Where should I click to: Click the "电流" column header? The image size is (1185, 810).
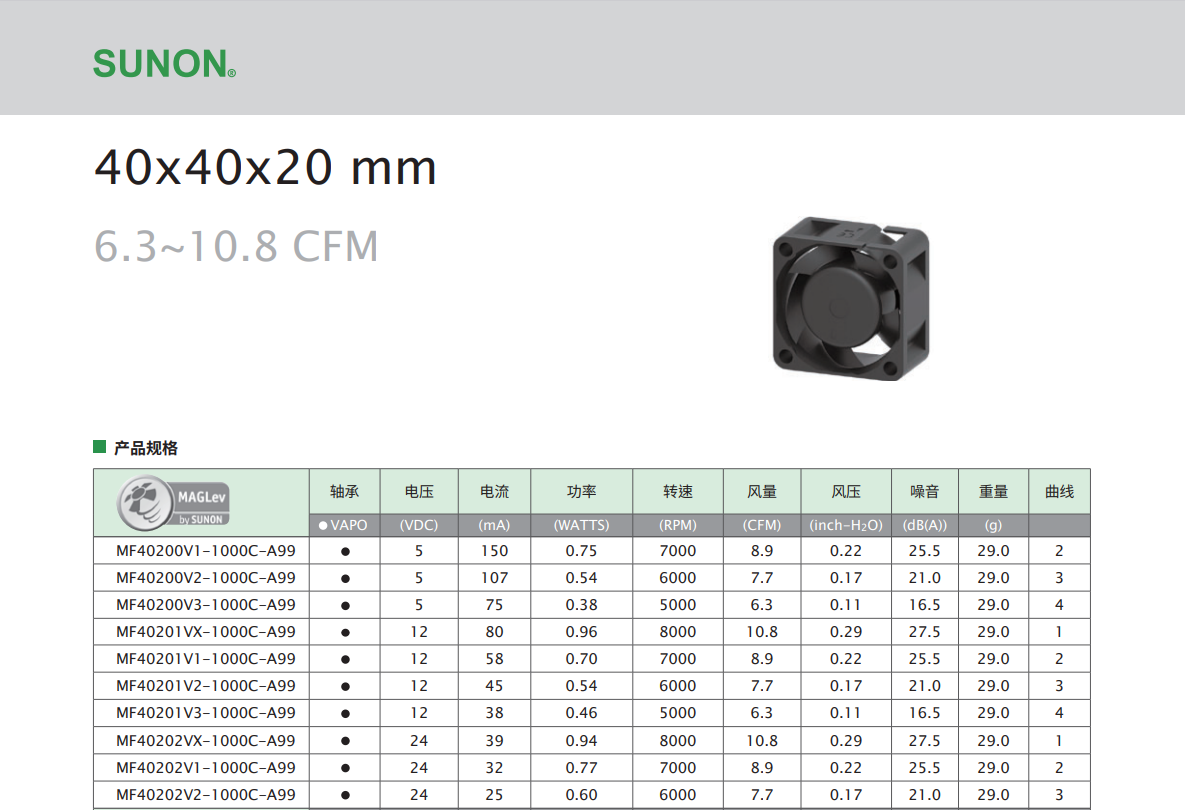[494, 492]
